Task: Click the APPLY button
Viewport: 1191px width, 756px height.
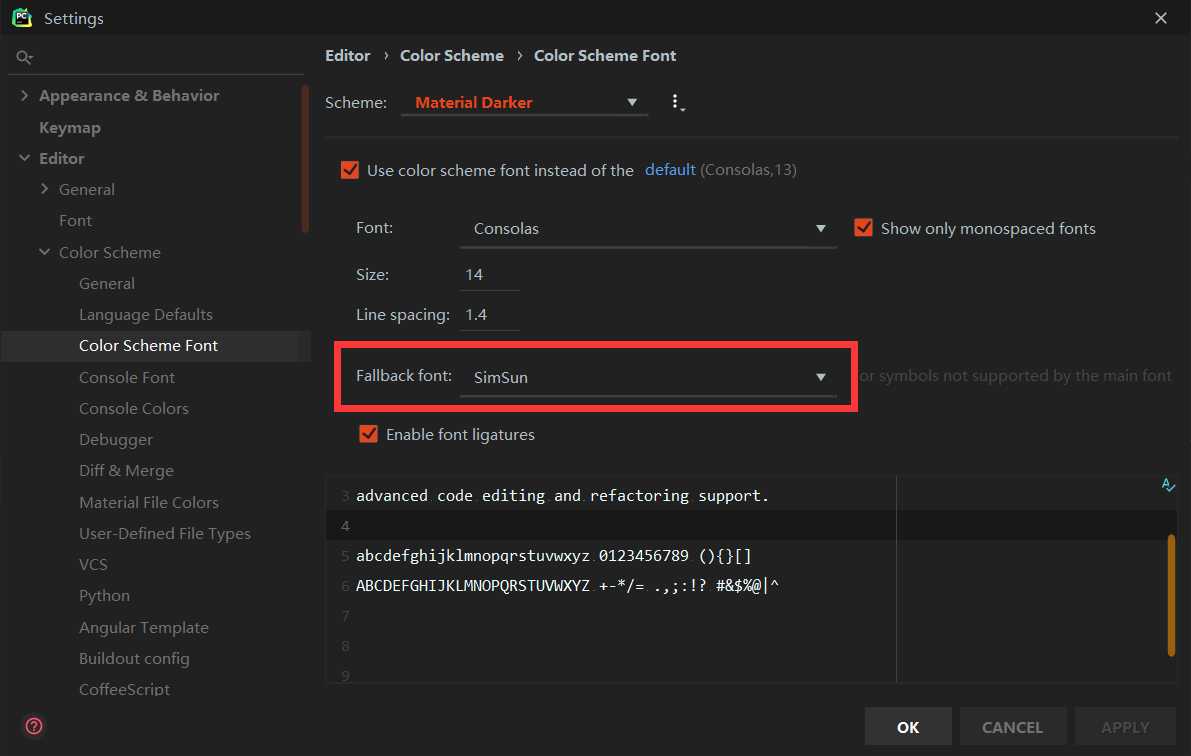Action: [1125, 727]
